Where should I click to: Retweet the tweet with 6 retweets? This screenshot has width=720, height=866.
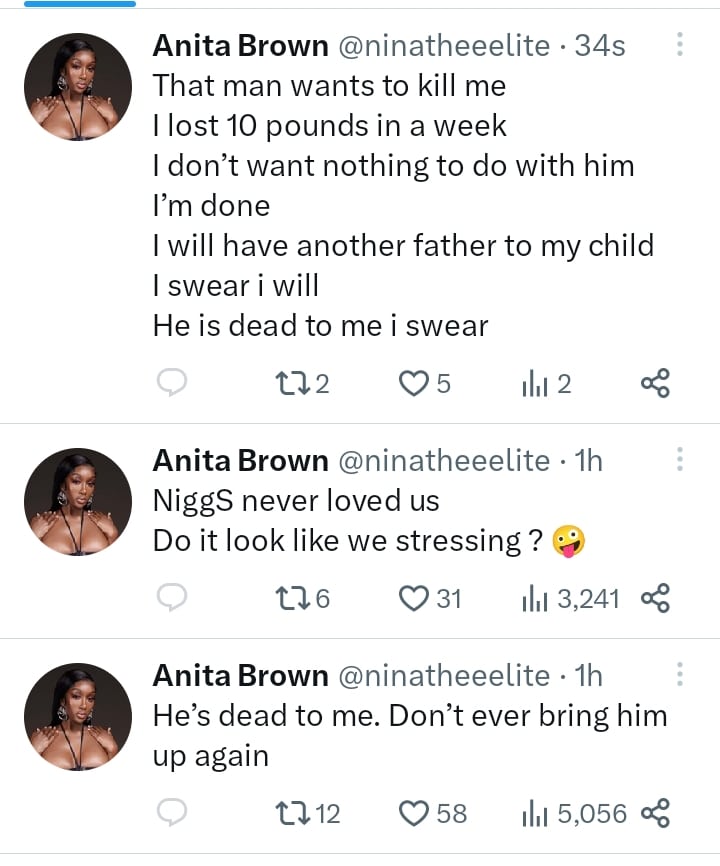click(x=290, y=598)
